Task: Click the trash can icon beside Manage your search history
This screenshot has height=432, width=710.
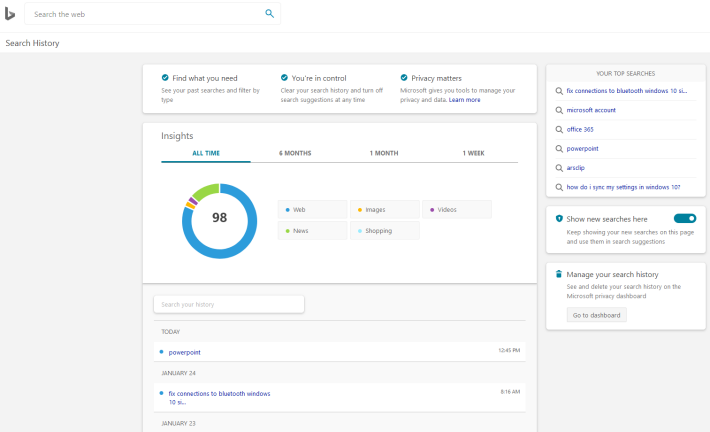Action: [559, 274]
